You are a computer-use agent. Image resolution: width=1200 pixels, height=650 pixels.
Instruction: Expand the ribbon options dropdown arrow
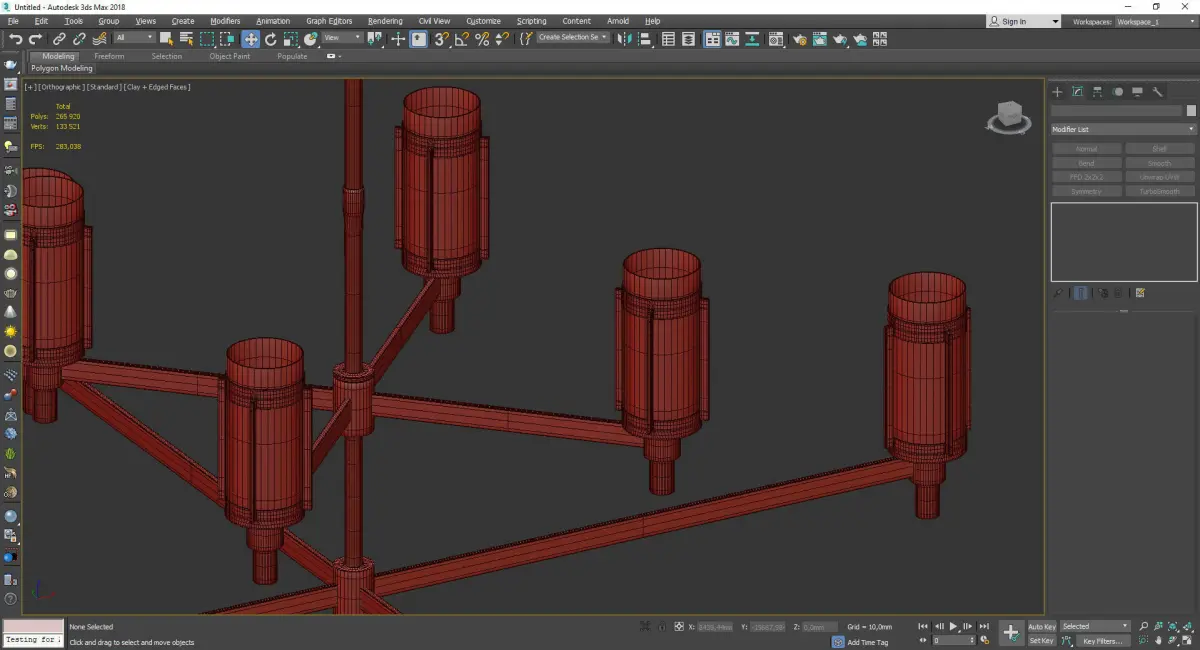(x=340, y=56)
